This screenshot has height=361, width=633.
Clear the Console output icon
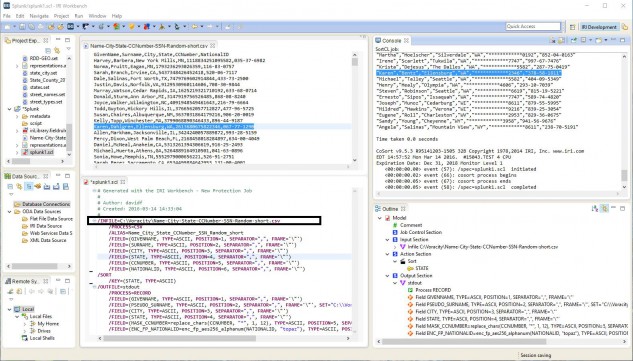pyautogui.click(x=552, y=40)
